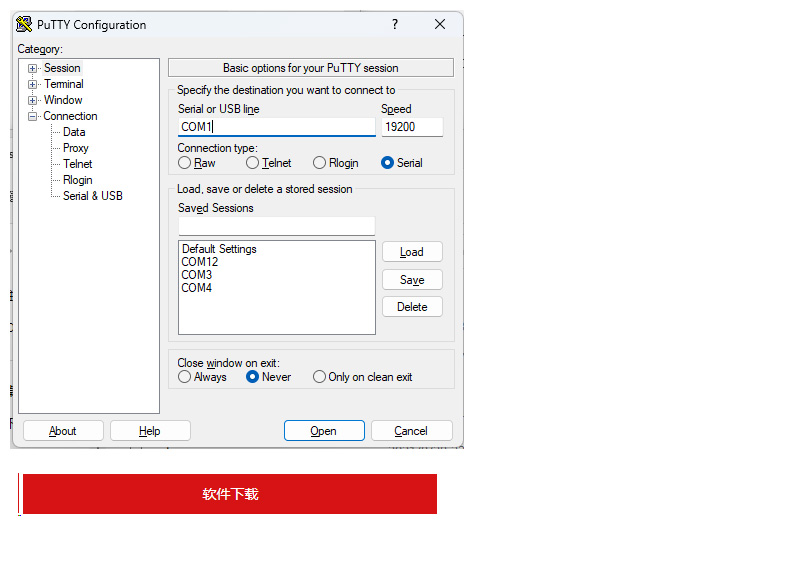Select Connection category in tree
The width and height of the screenshot is (785, 570).
pyautogui.click(x=70, y=116)
